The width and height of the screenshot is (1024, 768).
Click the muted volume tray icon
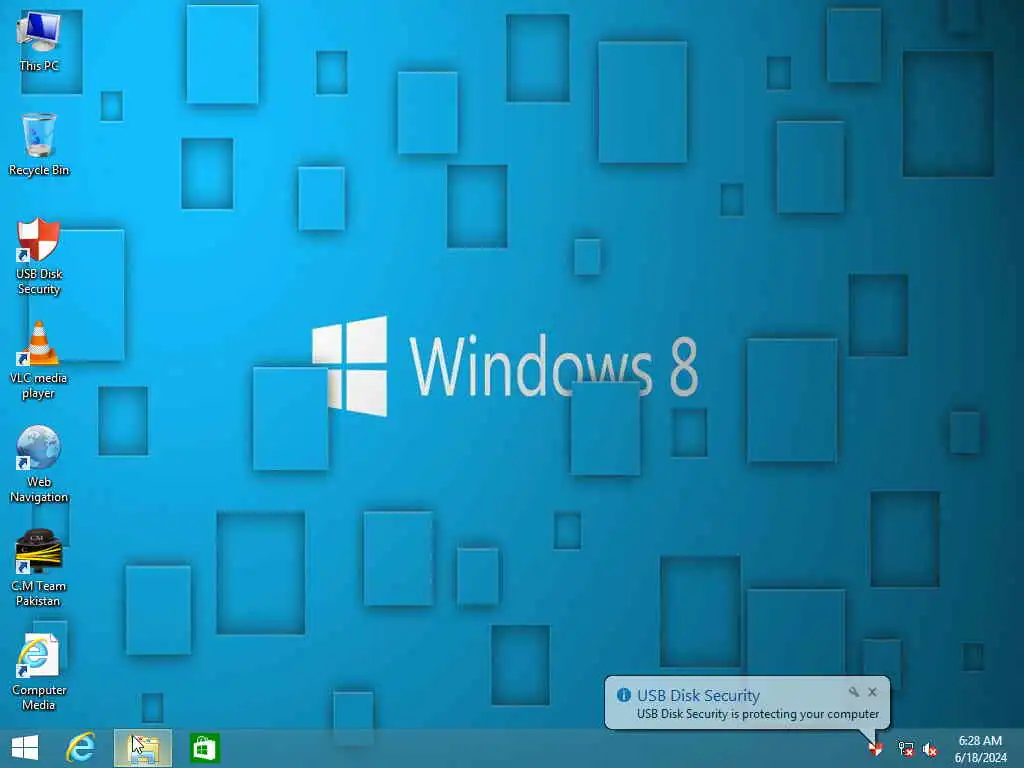[x=930, y=749]
